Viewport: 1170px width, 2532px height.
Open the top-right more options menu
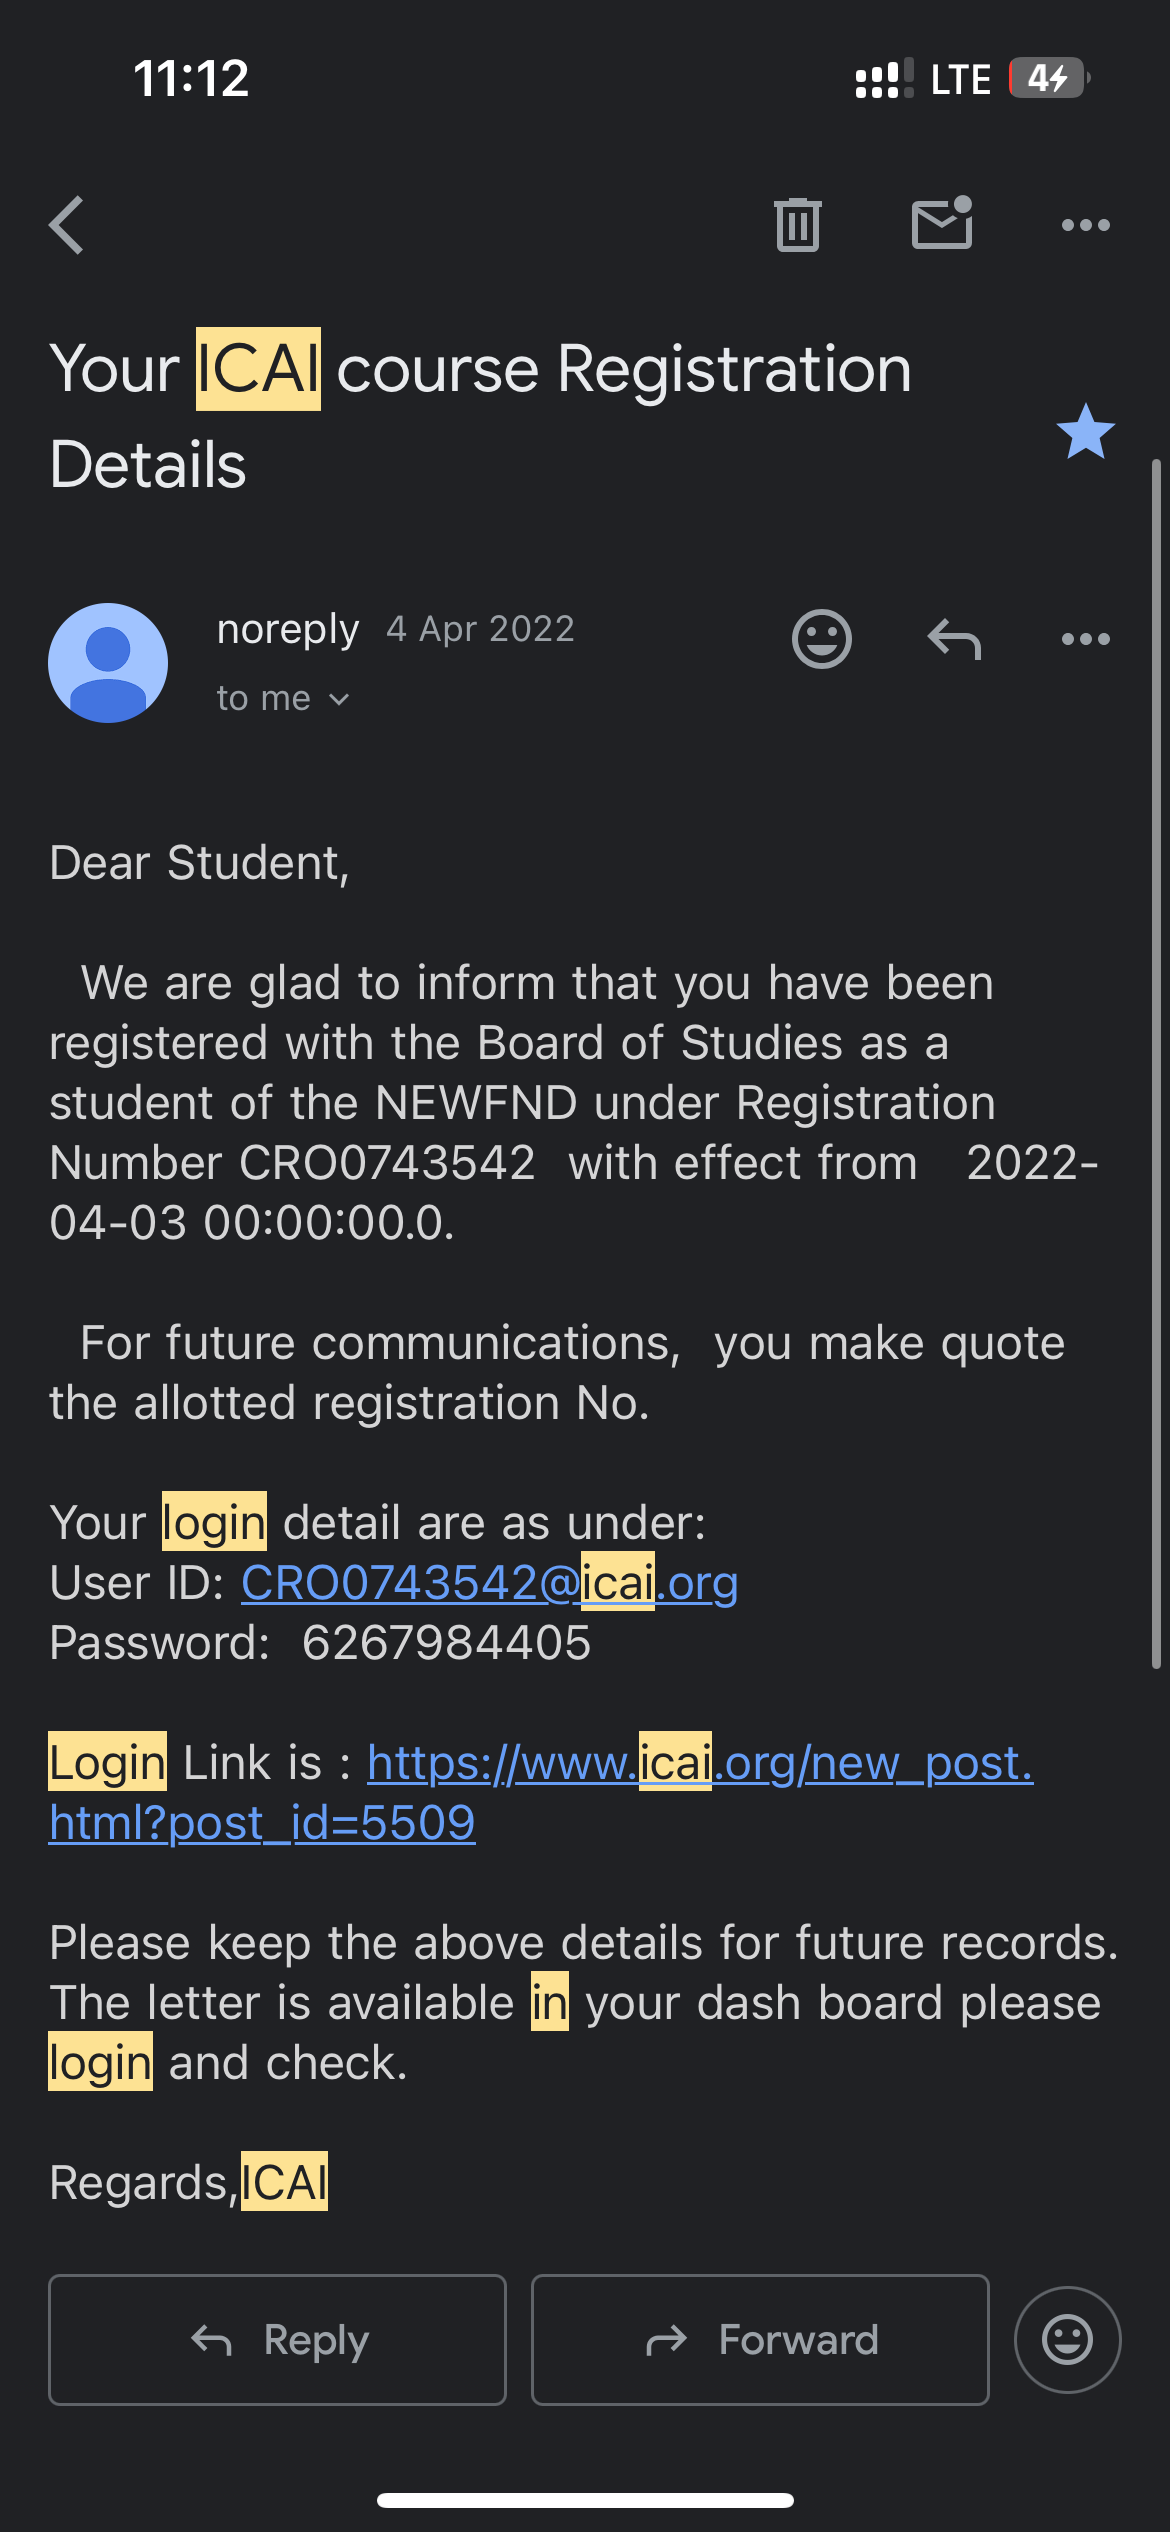point(1085,225)
